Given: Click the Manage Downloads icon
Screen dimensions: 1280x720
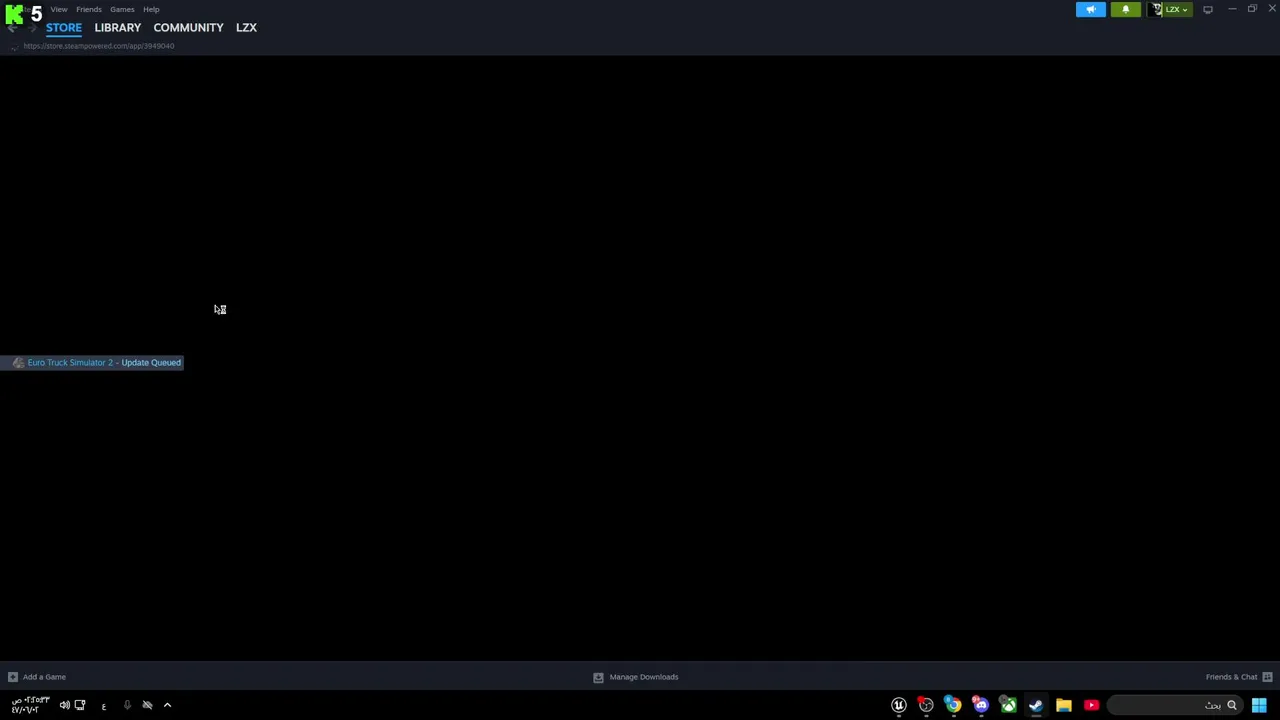Looking at the screenshot, I should (x=598, y=677).
